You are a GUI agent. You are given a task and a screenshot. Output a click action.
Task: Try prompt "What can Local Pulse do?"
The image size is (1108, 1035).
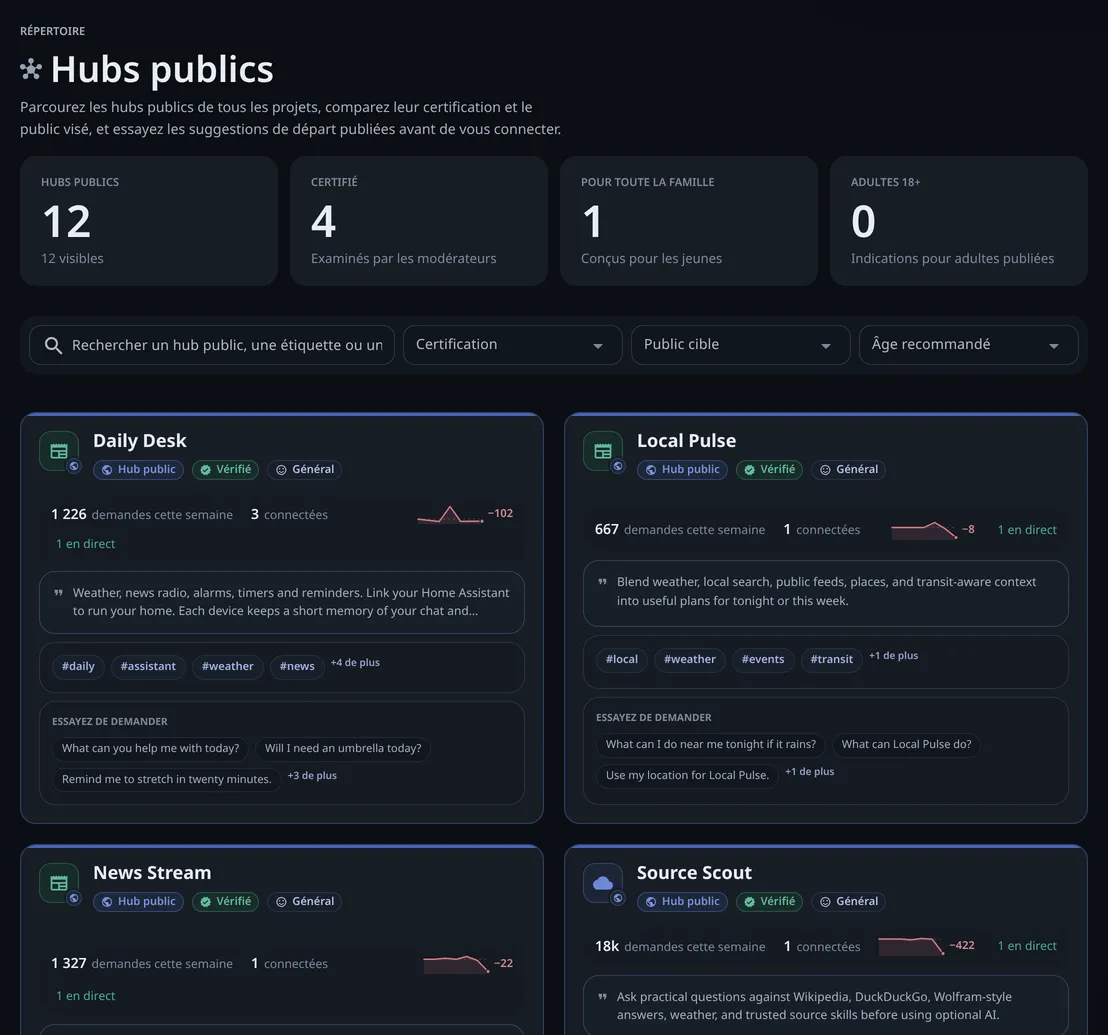pyautogui.click(x=907, y=744)
